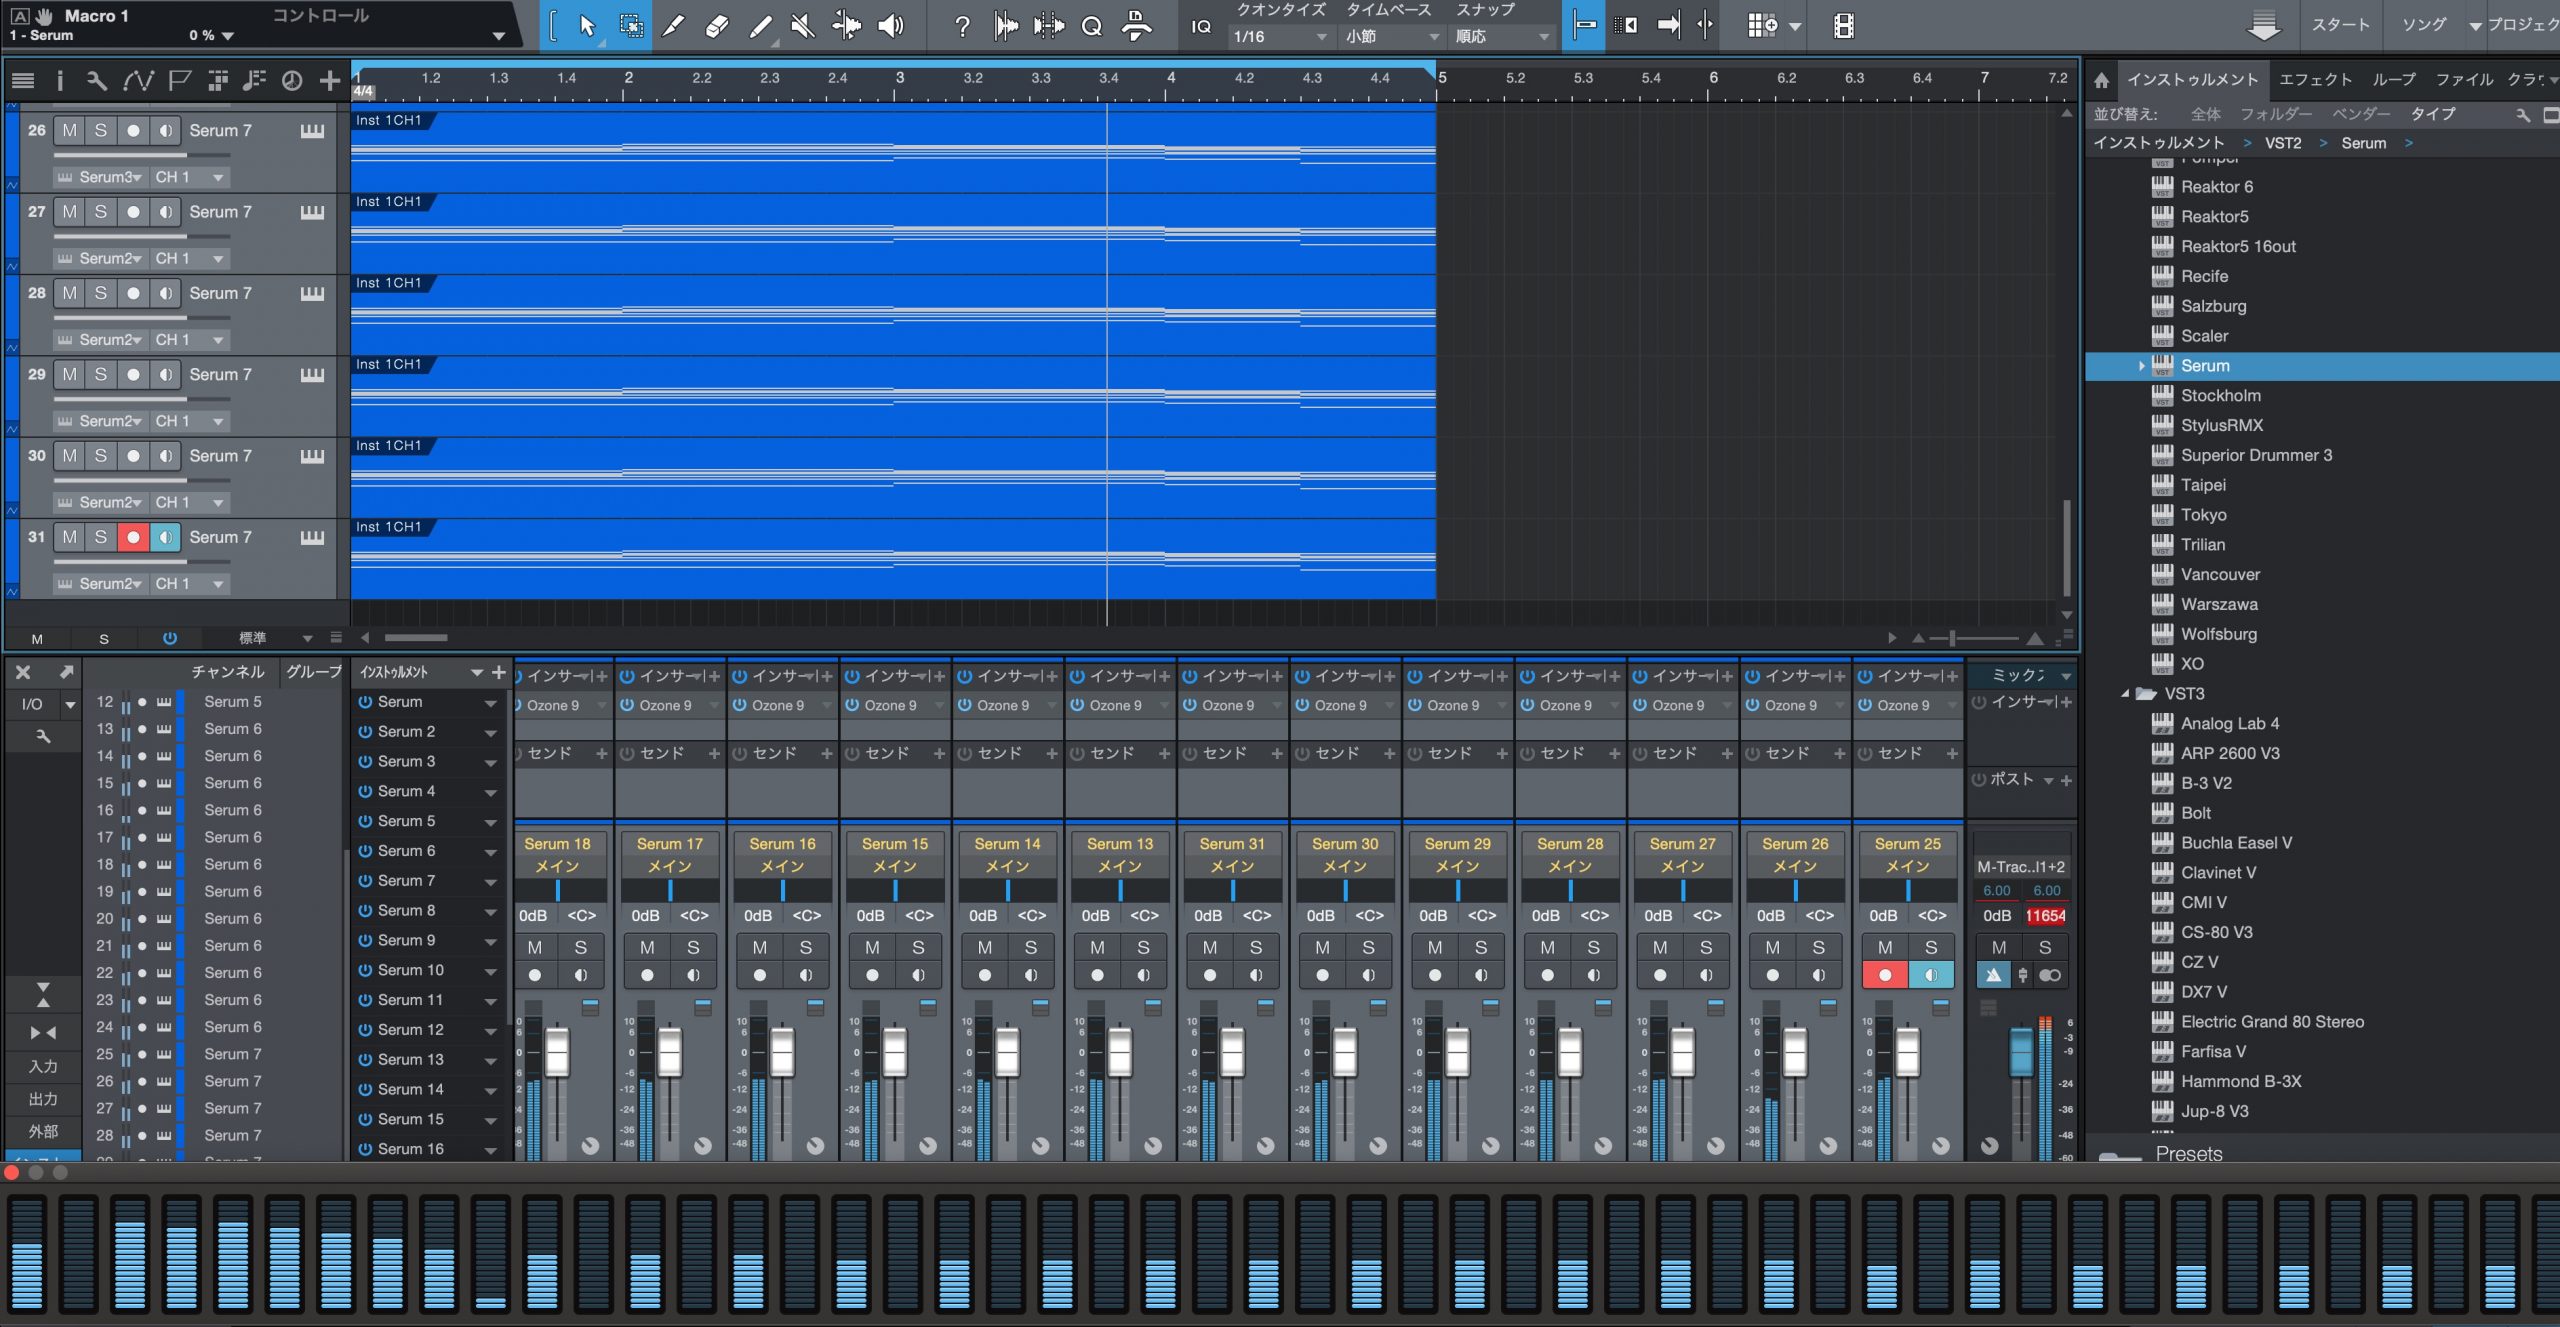
Task: Add a track with the plus icon
Action: click(330, 81)
